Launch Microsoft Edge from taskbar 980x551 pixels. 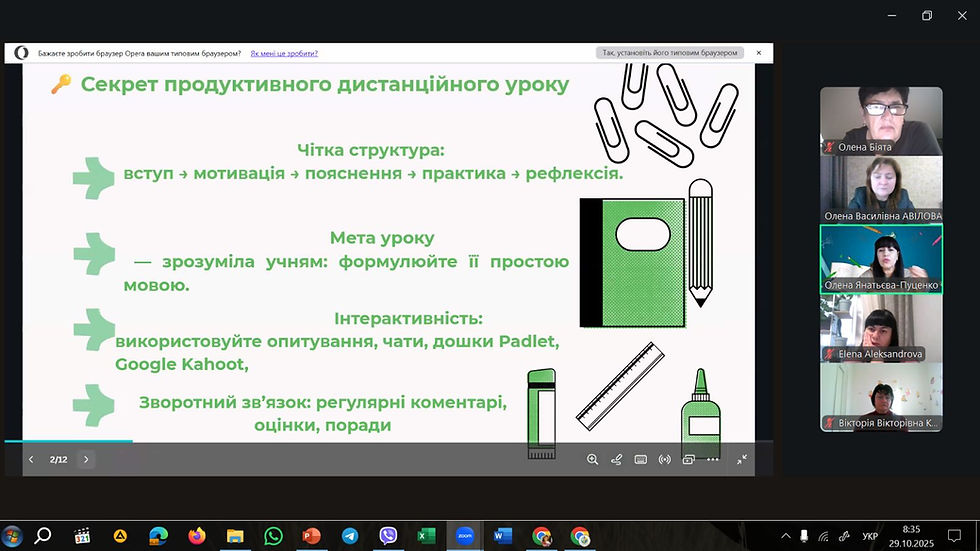point(158,536)
